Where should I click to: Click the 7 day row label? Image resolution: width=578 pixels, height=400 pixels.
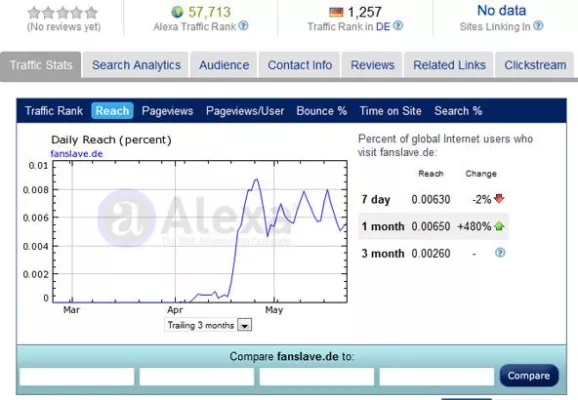376,199
